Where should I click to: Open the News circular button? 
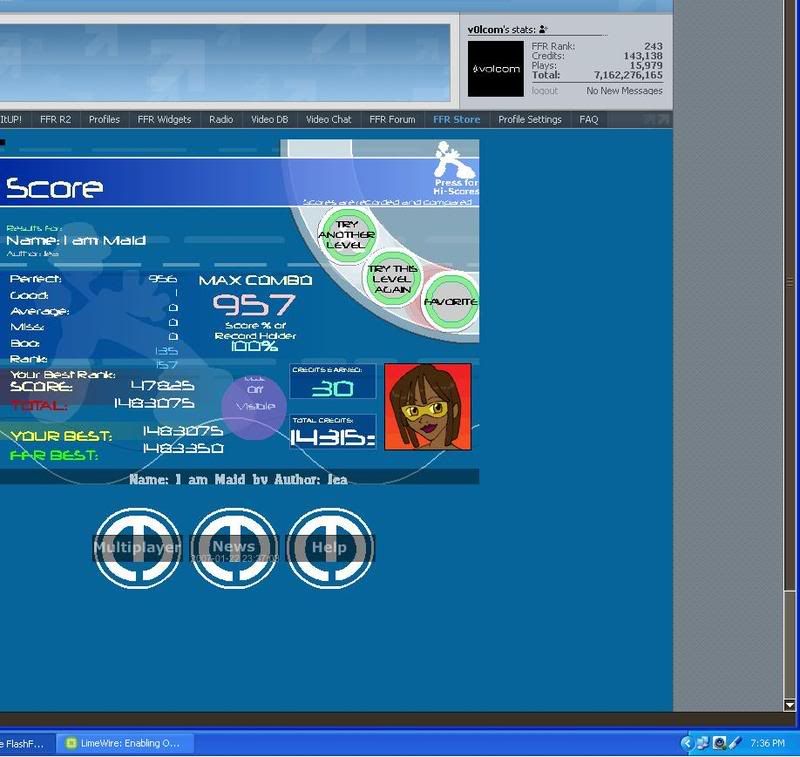tap(234, 548)
